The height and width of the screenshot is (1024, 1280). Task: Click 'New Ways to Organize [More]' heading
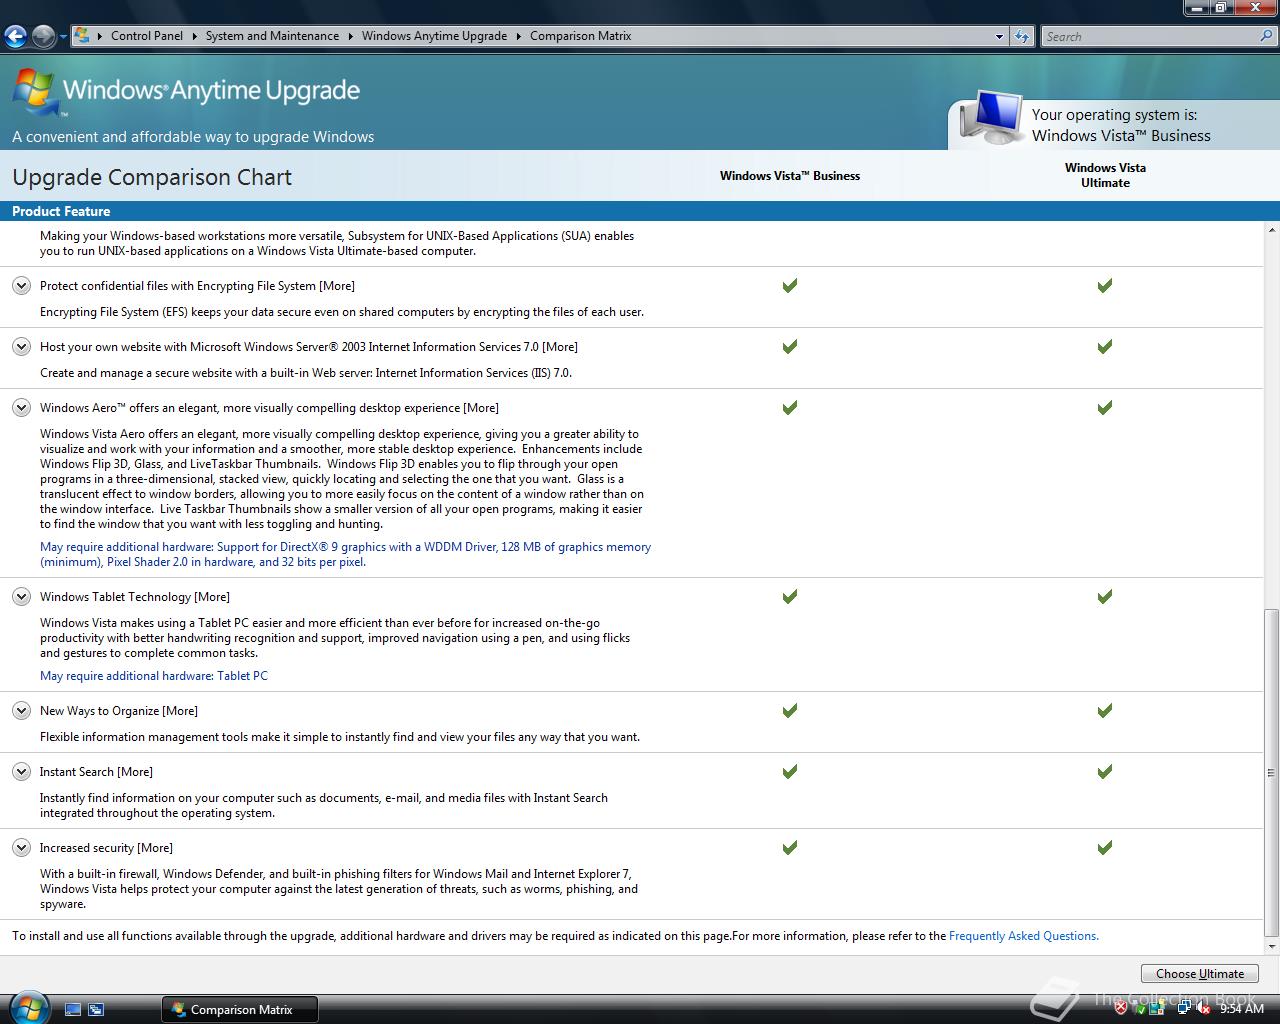pos(119,711)
